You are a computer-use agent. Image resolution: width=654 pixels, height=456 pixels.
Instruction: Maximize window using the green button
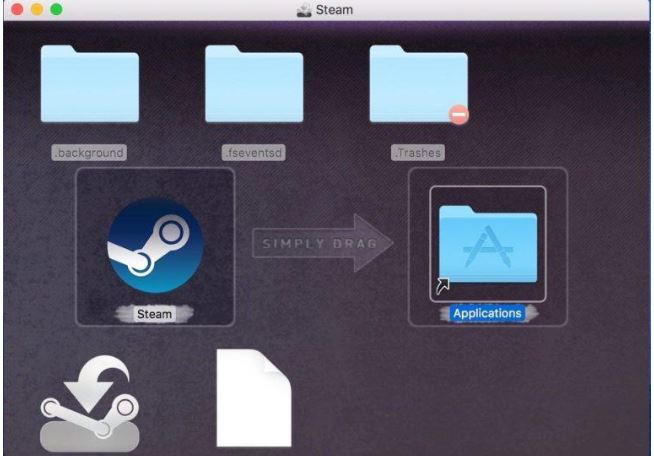click(x=56, y=9)
